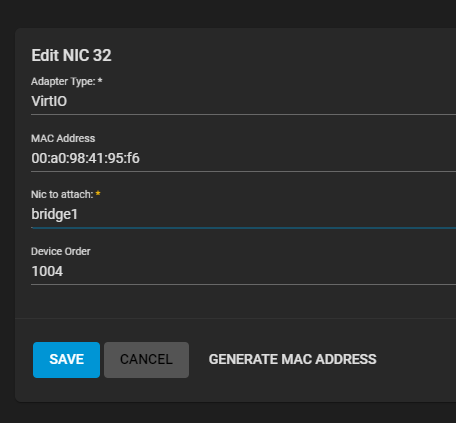Image resolution: width=456 pixels, height=423 pixels.
Task: Click the Adapter Type label
Action: click(x=63, y=82)
